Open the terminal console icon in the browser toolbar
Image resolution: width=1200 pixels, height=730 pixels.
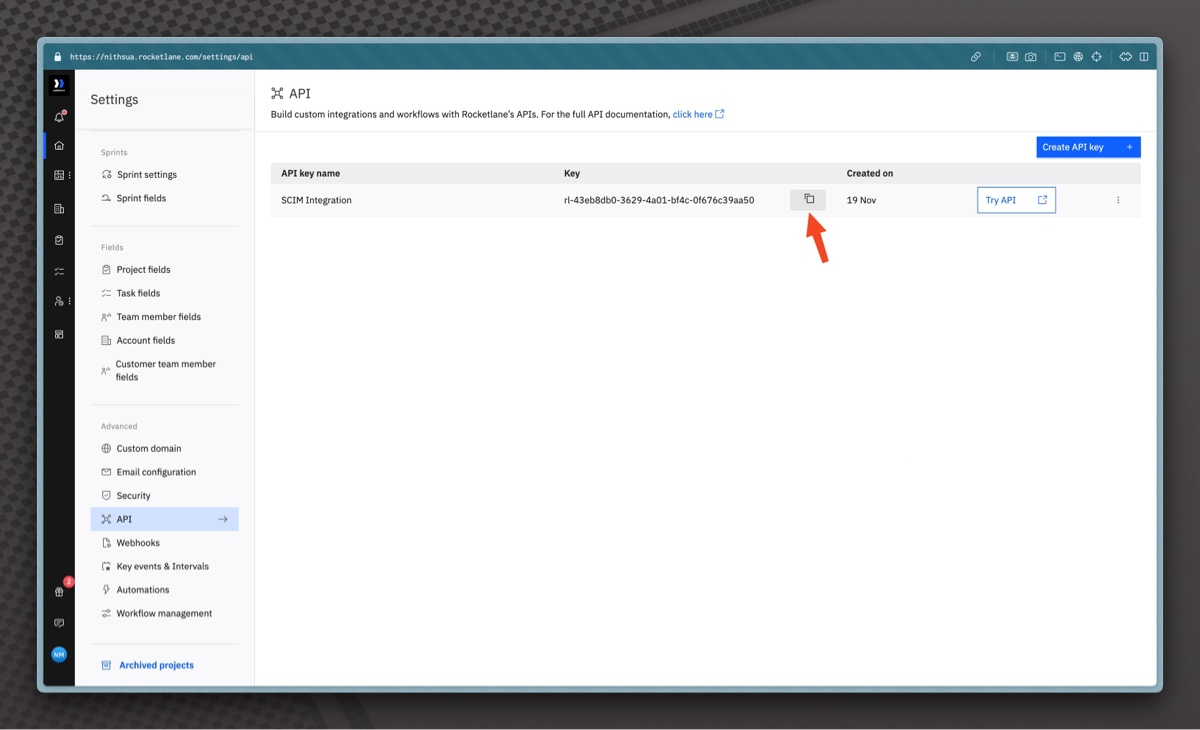point(1059,57)
